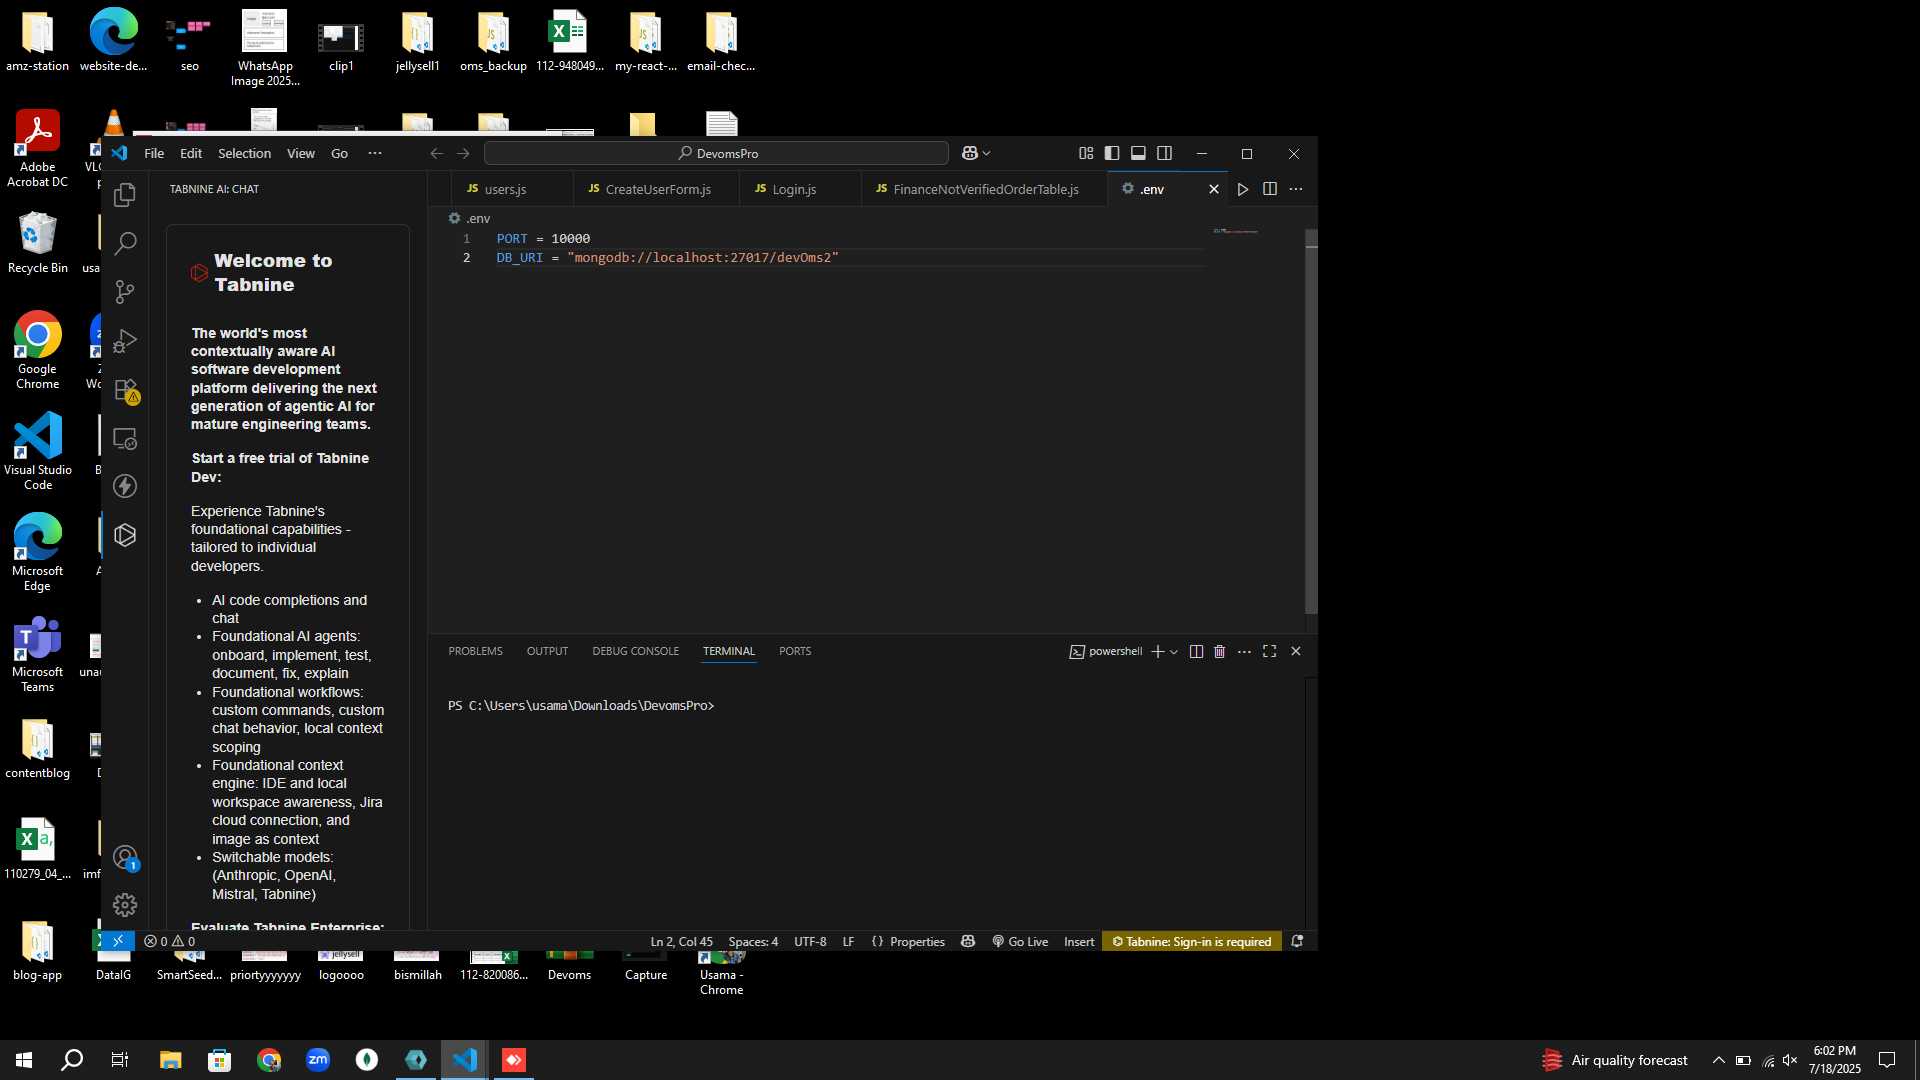The height and width of the screenshot is (1080, 1920).
Task: Open the Go menu
Action: (340, 153)
